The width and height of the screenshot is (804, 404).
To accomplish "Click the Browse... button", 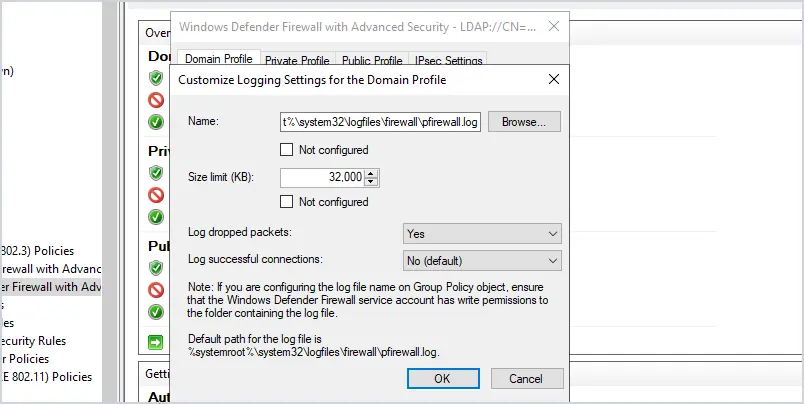I will [524, 122].
